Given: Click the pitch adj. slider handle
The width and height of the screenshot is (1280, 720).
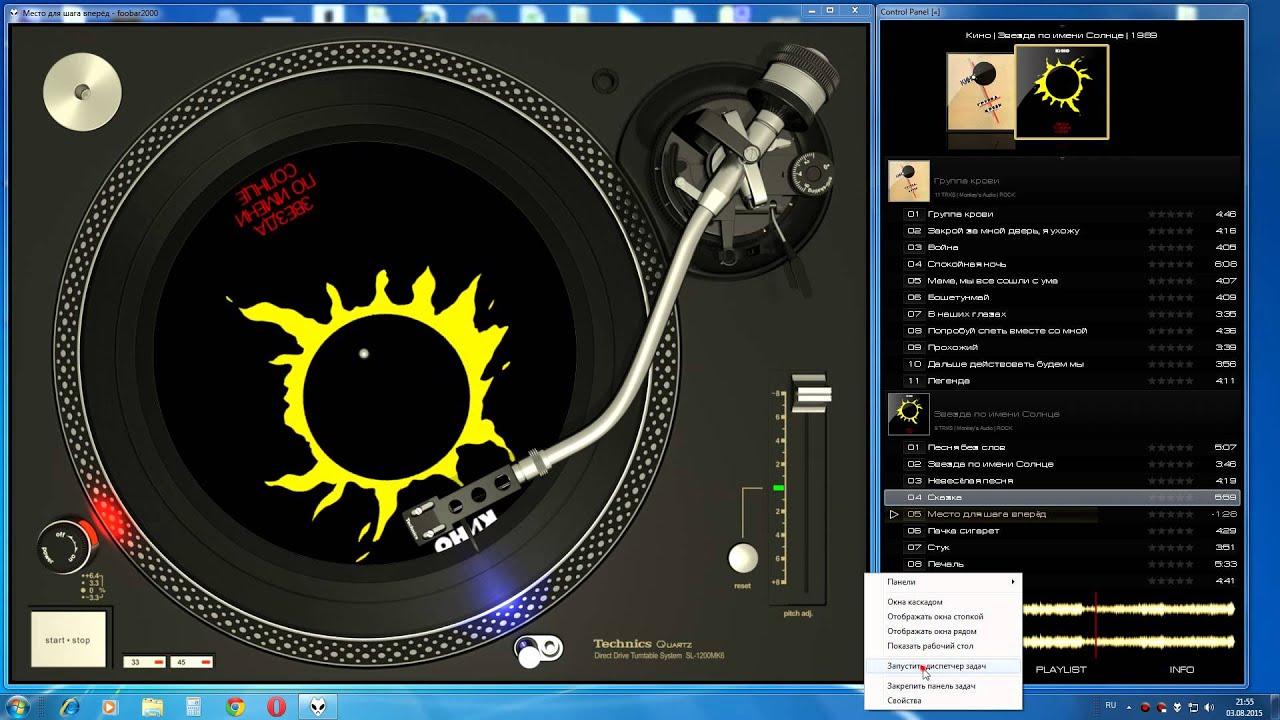Looking at the screenshot, I should (x=812, y=393).
